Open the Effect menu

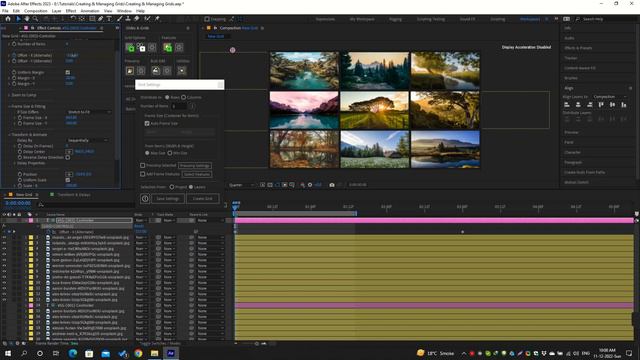(x=71, y=11)
